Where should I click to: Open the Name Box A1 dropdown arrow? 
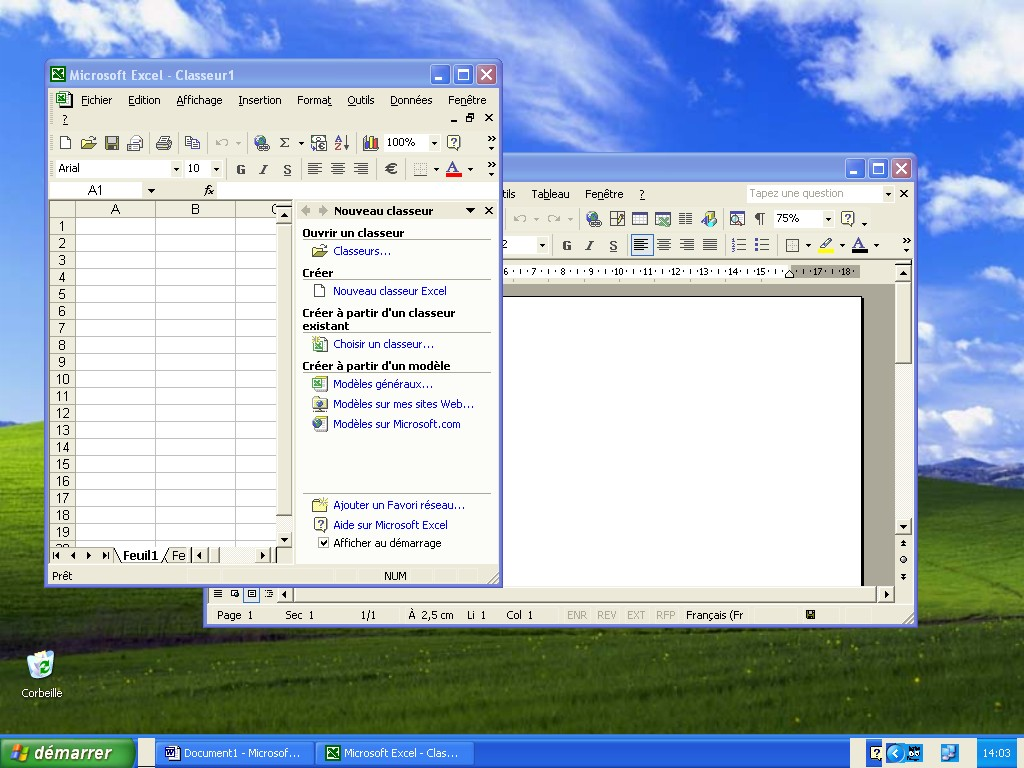pos(151,190)
